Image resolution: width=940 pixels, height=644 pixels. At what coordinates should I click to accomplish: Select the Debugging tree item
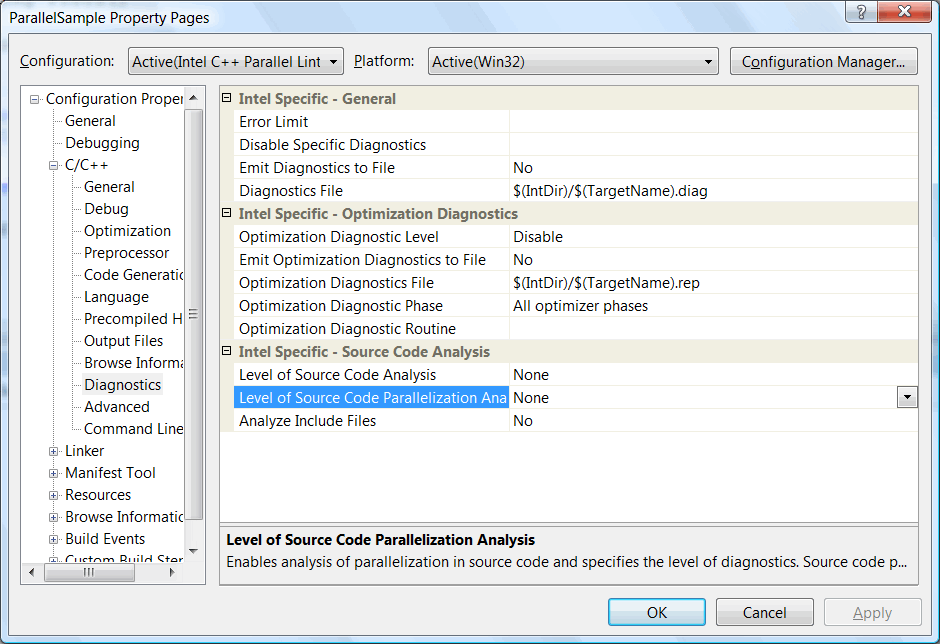click(x=103, y=143)
